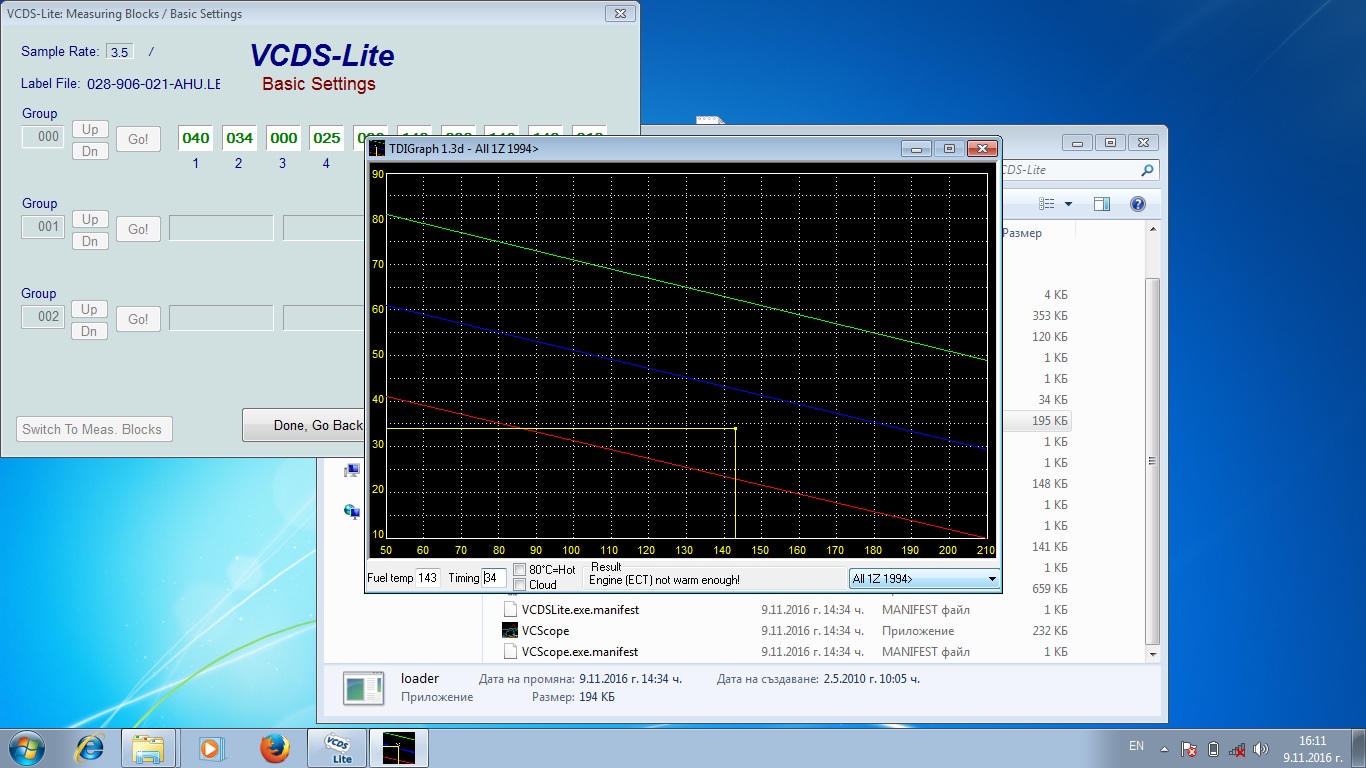
Task: Select the VCDSLite.exe.manifest file
Action: point(580,610)
